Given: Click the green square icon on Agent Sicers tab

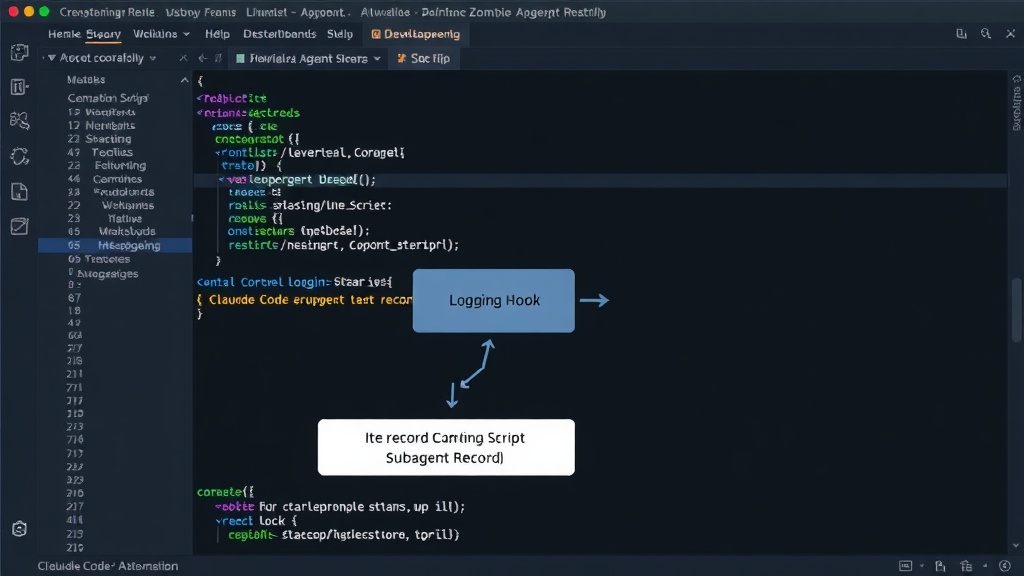Looking at the screenshot, I should (240, 59).
